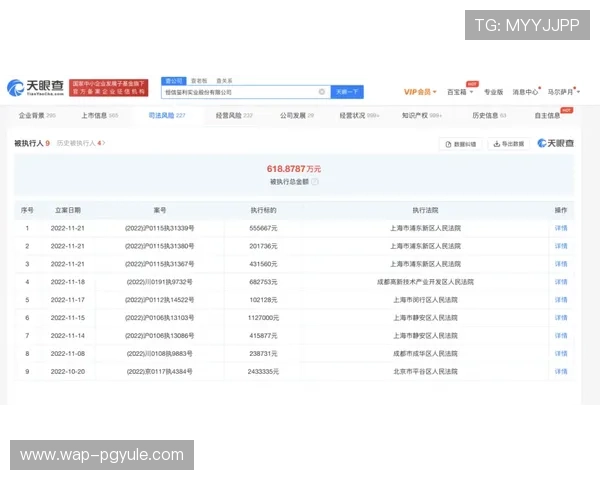Click court 成都市成华区人民法院
The height and width of the screenshot is (480, 600).
[x=425, y=354]
